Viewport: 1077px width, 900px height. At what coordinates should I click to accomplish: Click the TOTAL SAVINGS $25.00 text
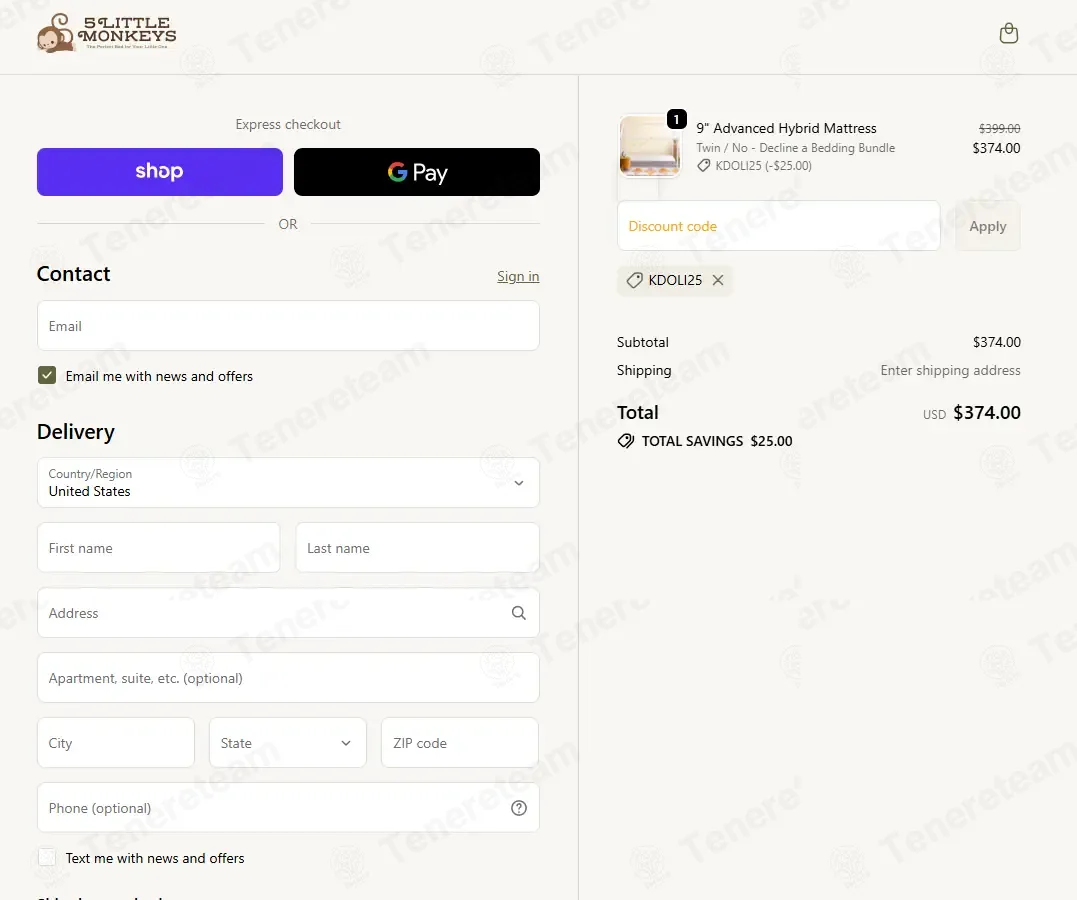[716, 441]
